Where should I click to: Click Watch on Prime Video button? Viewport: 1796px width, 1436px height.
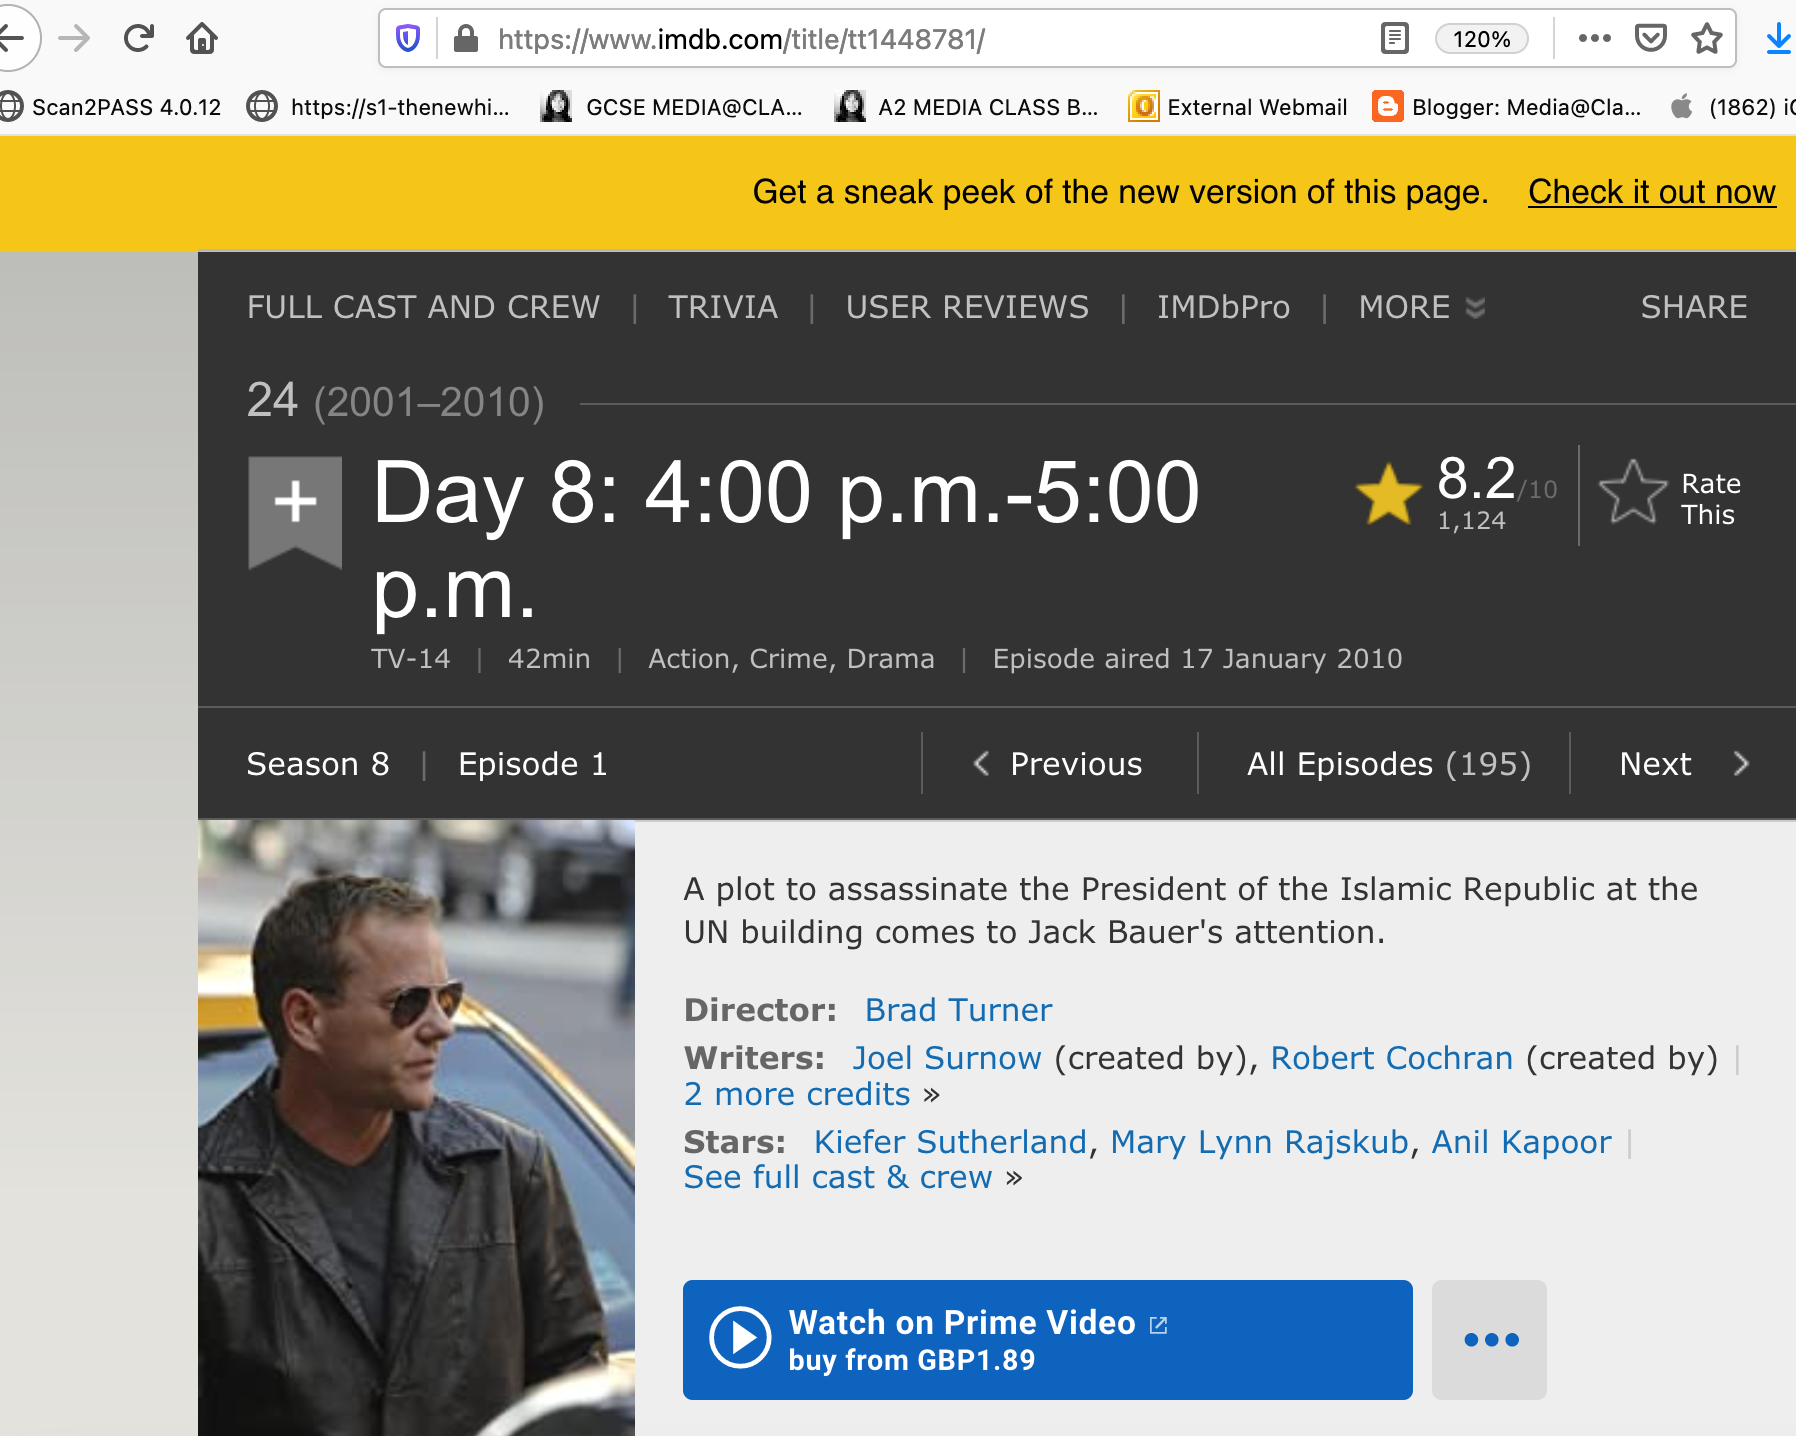[x=1047, y=1340]
